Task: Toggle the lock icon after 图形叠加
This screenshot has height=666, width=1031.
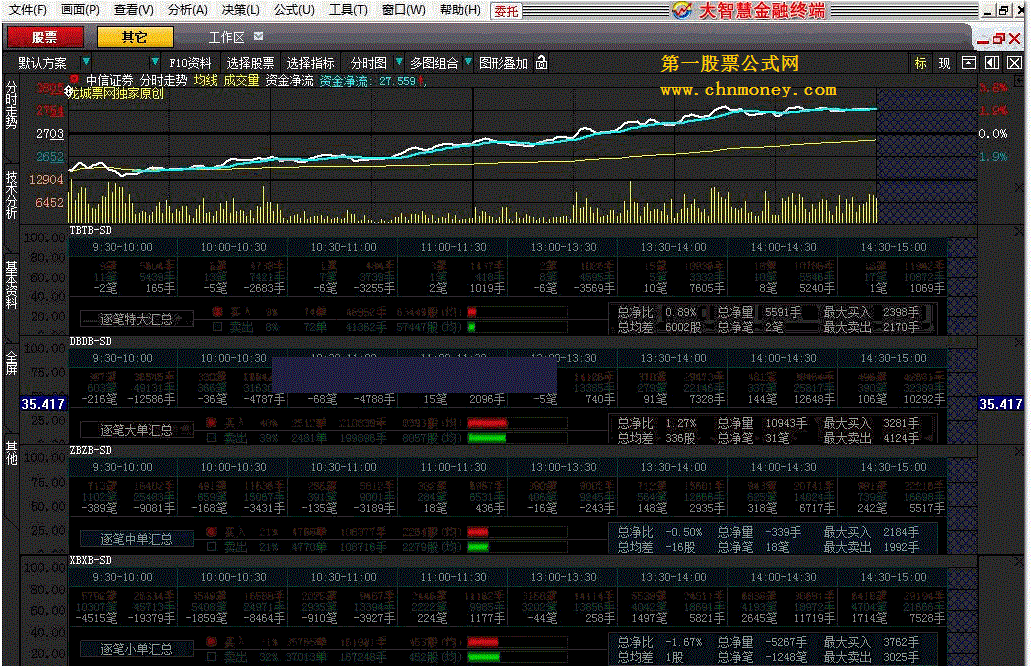Action: tap(541, 62)
